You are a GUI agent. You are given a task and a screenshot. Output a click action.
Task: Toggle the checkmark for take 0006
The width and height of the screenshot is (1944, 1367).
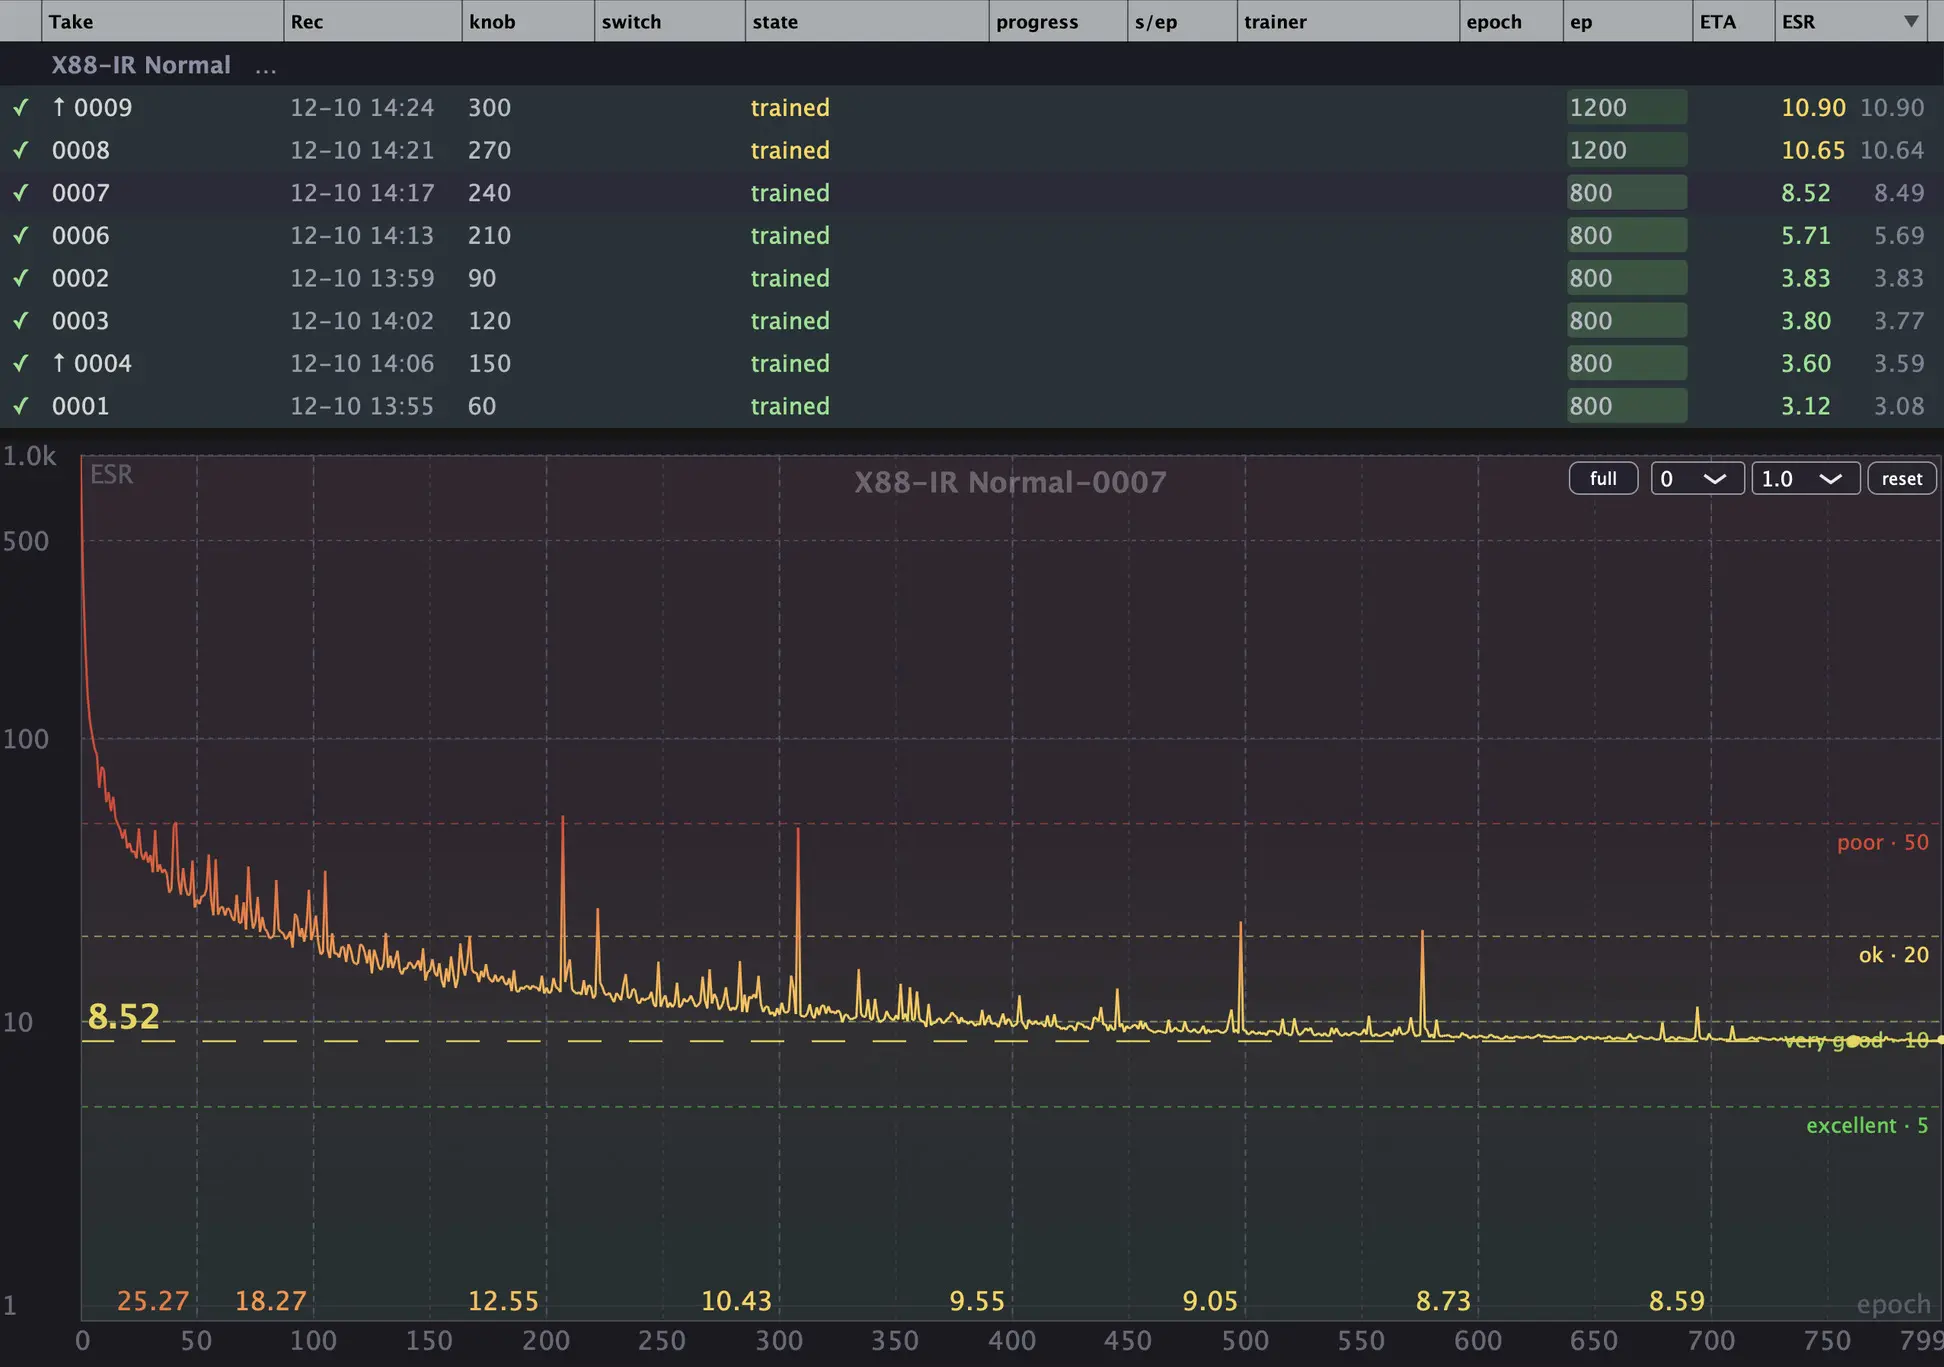pyautogui.click(x=20, y=235)
